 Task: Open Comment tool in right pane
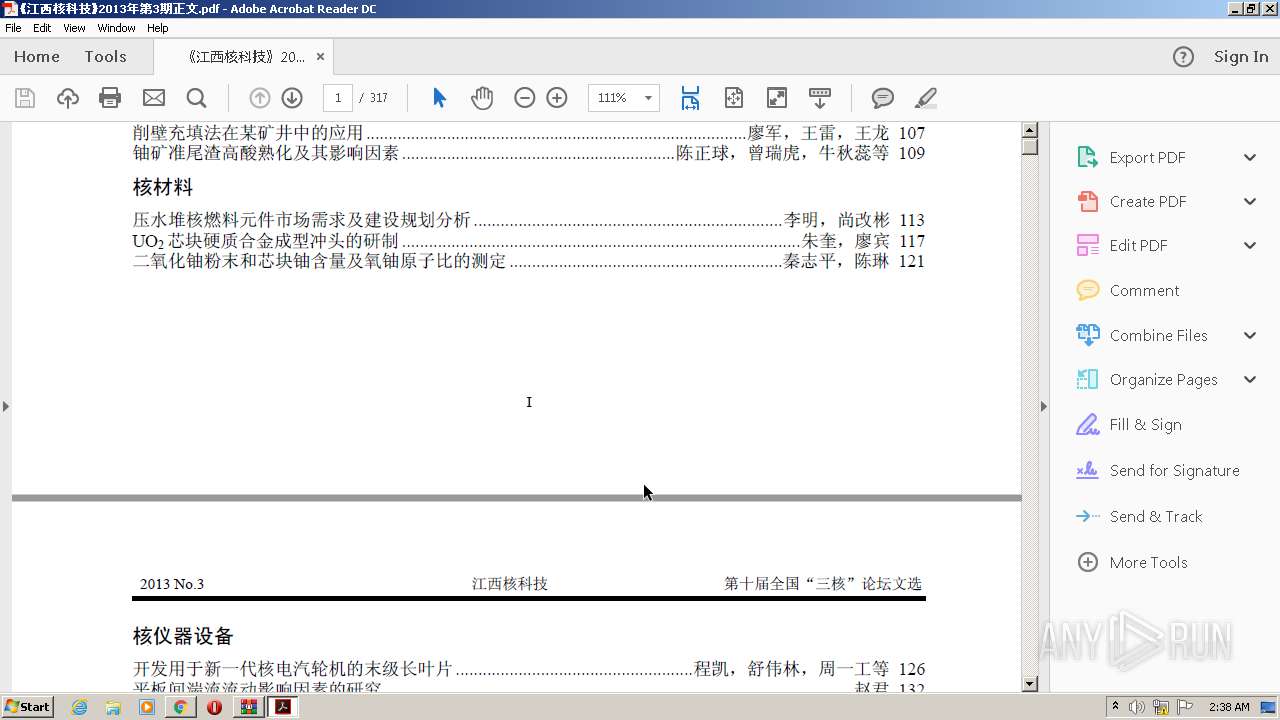coord(1144,290)
